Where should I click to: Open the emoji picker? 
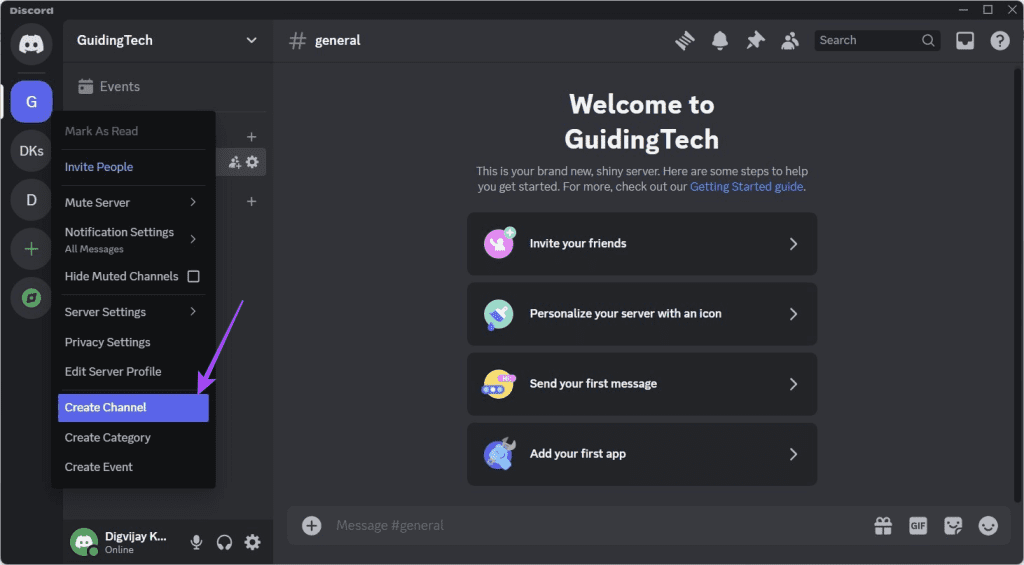click(988, 525)
